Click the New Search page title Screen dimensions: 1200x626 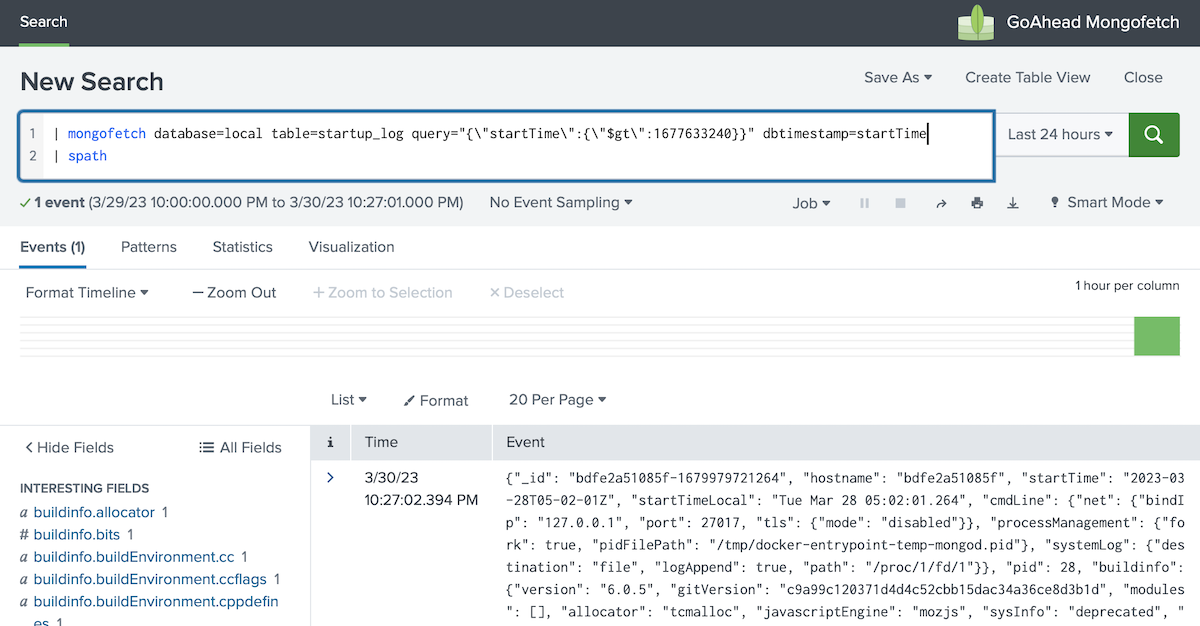click(92, 82)
